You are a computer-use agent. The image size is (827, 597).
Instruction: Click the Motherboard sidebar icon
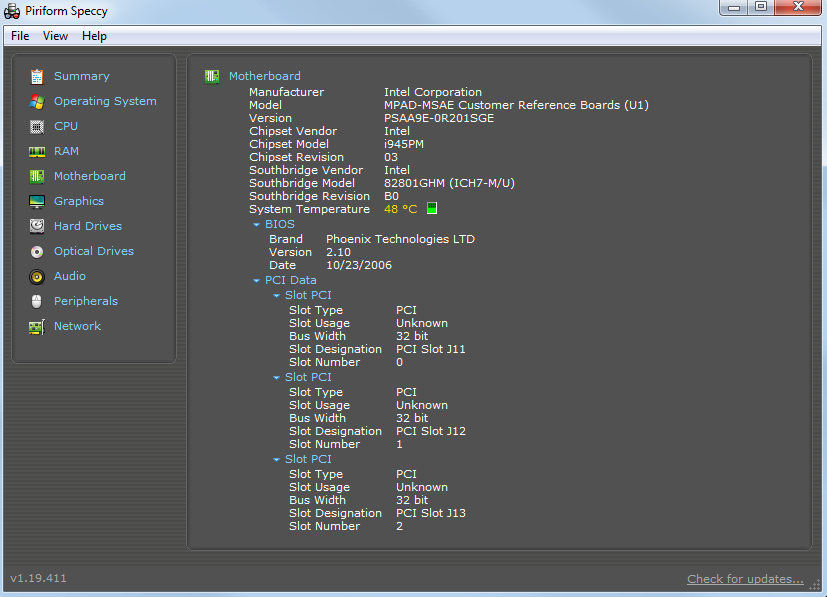[x=37, y=176]
